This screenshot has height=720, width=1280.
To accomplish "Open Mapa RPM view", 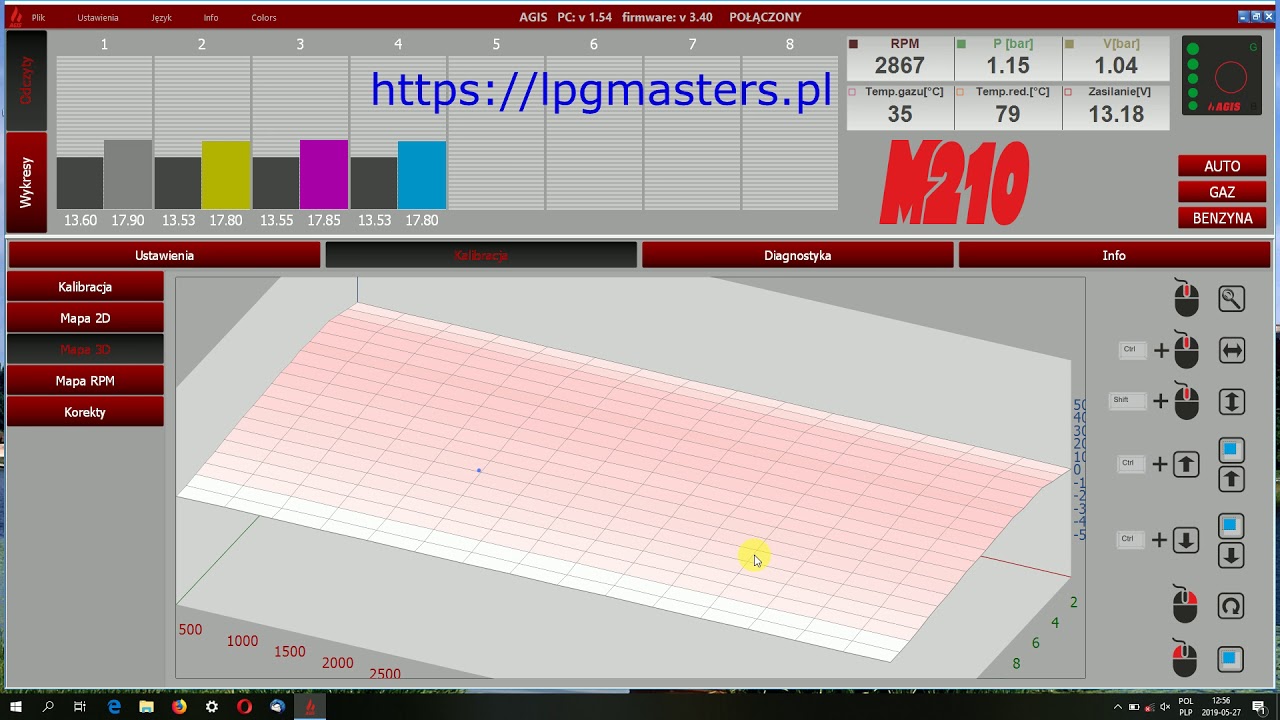I will [x=85, y=381].
